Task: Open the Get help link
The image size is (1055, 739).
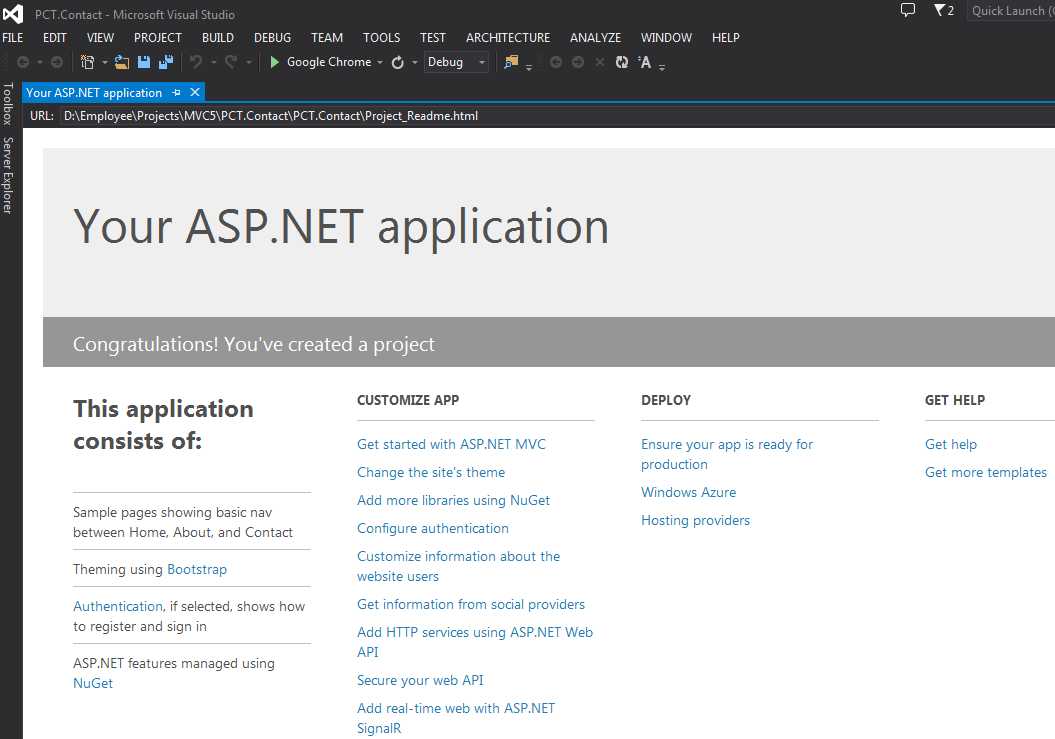Action: click(x=951, y=444)
